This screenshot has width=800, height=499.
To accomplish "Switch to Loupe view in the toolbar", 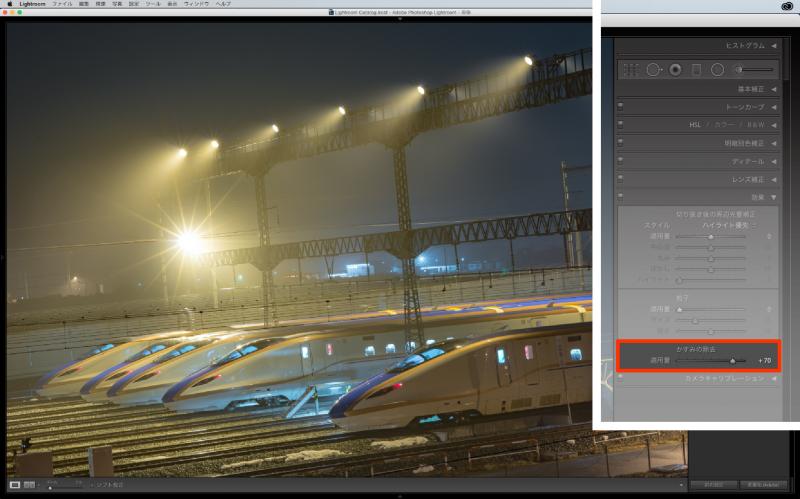I will pyautogui.click(x=15, y=485).
